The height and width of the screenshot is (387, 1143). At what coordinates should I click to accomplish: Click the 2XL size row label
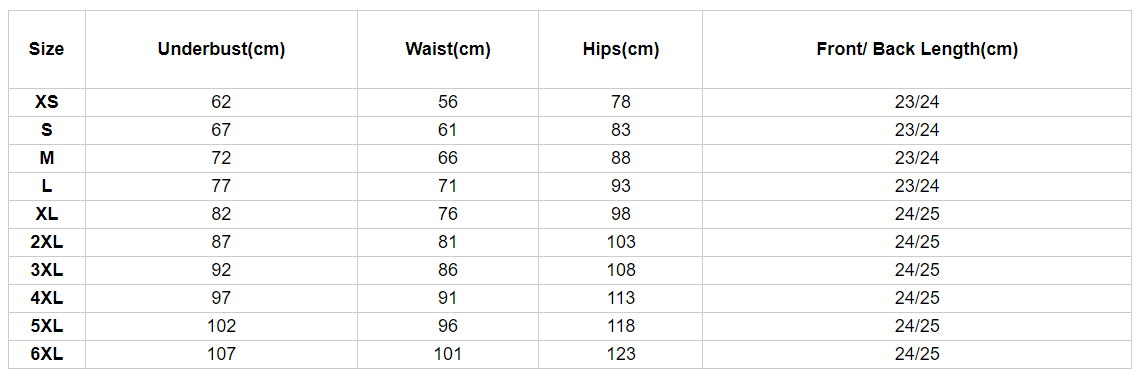47,243
